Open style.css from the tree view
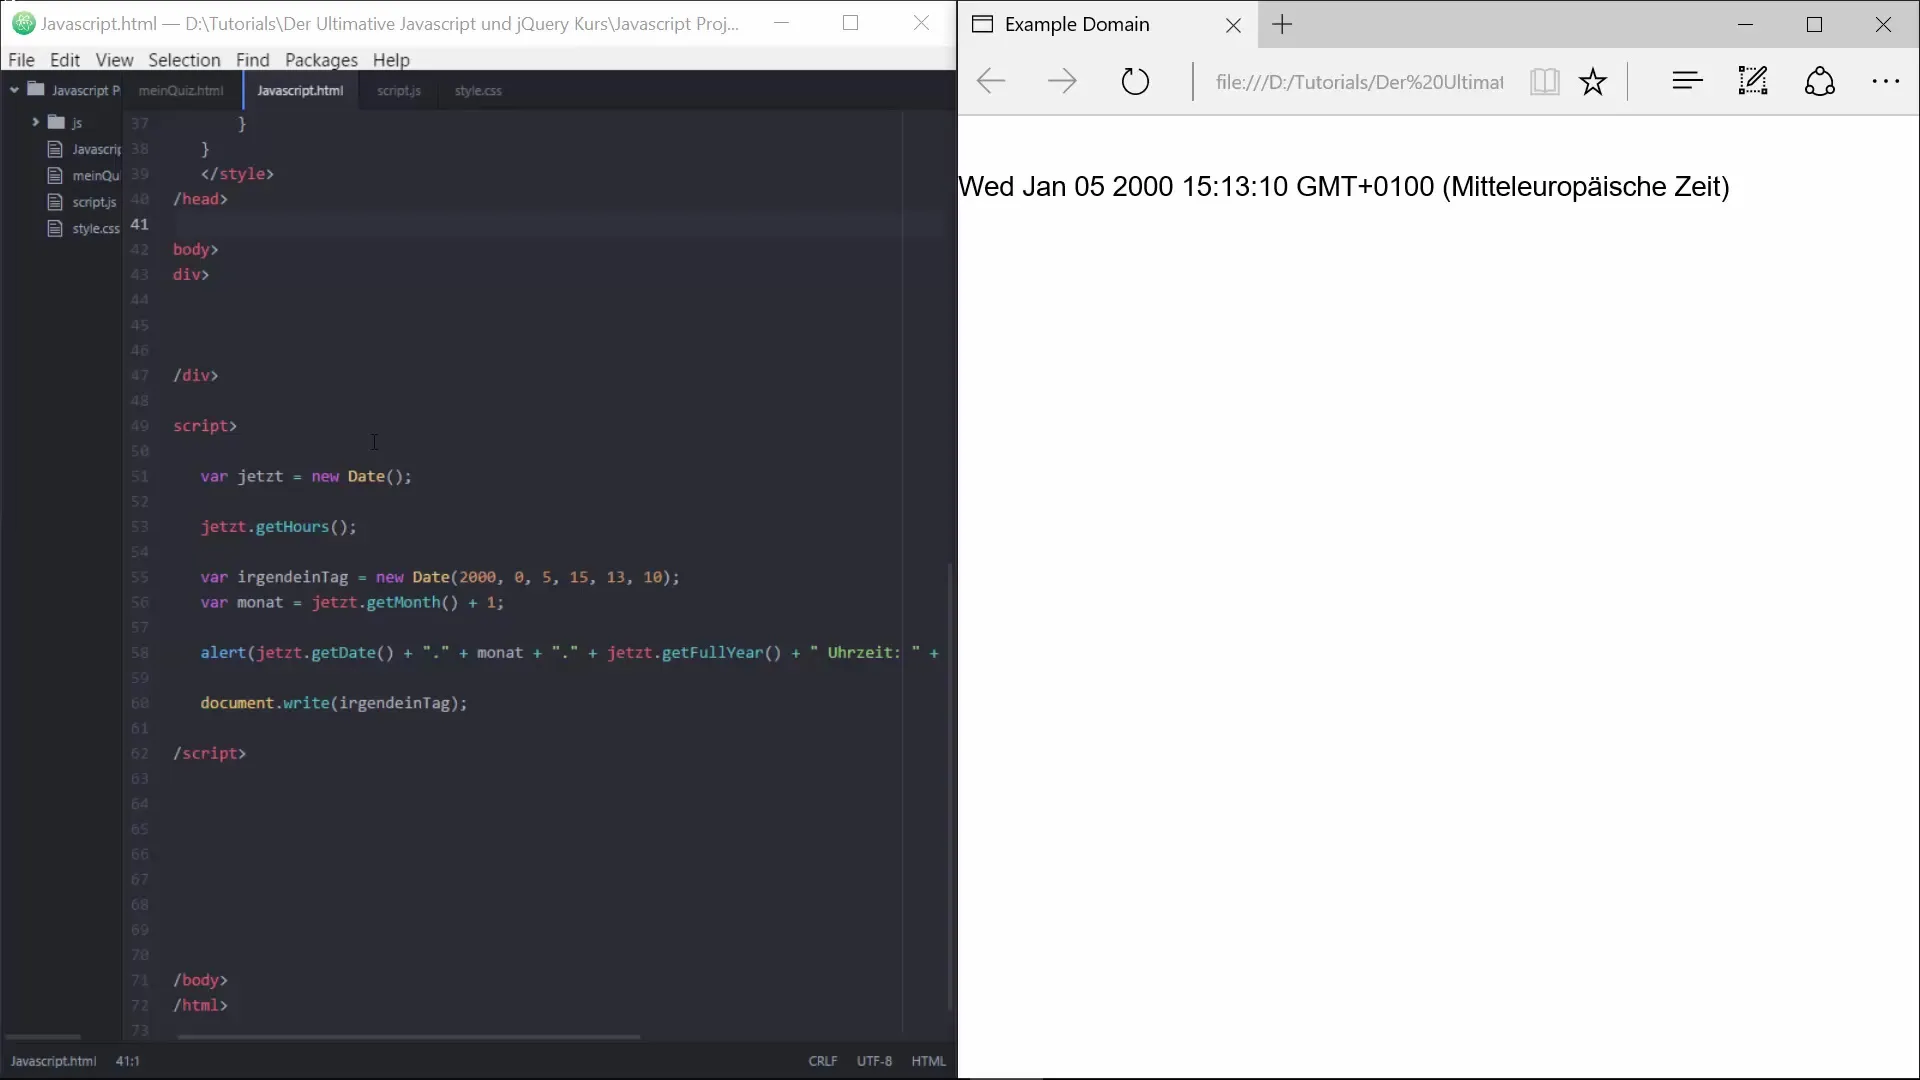The image size is (1920, 1080). [x=96, y=228]
